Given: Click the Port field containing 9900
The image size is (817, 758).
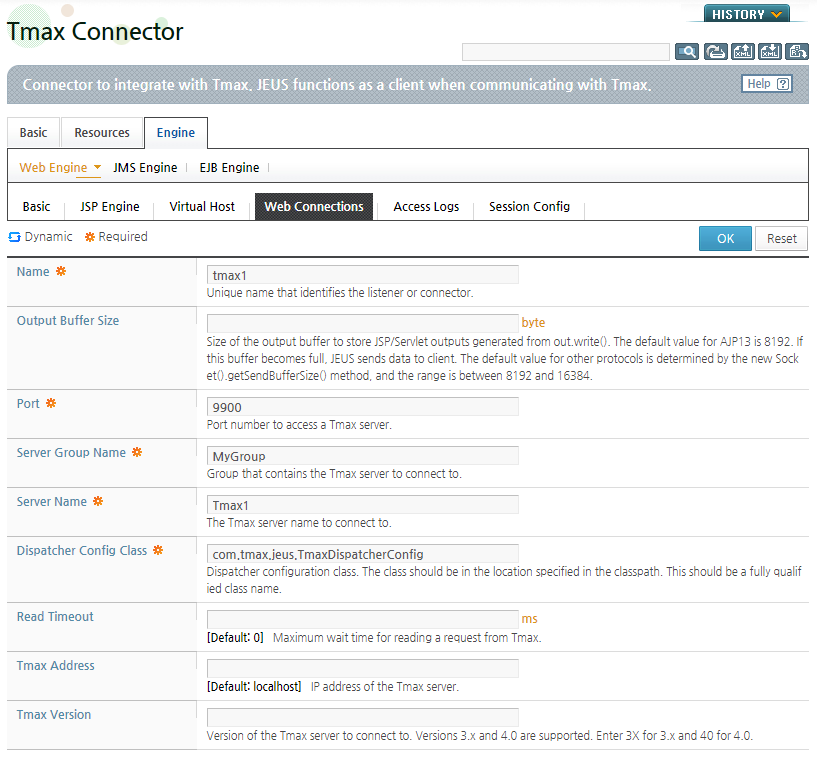Looking at the screenshot, I should (x=363, y=407).
